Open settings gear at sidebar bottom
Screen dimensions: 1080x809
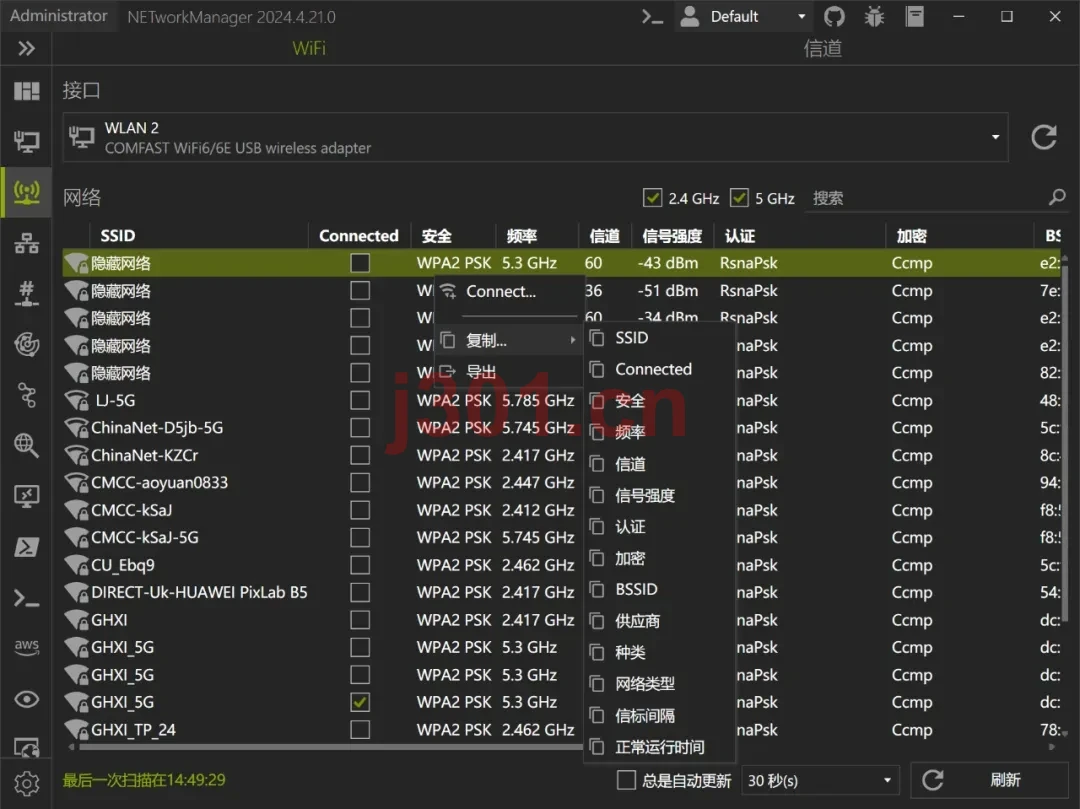point(26,784)
